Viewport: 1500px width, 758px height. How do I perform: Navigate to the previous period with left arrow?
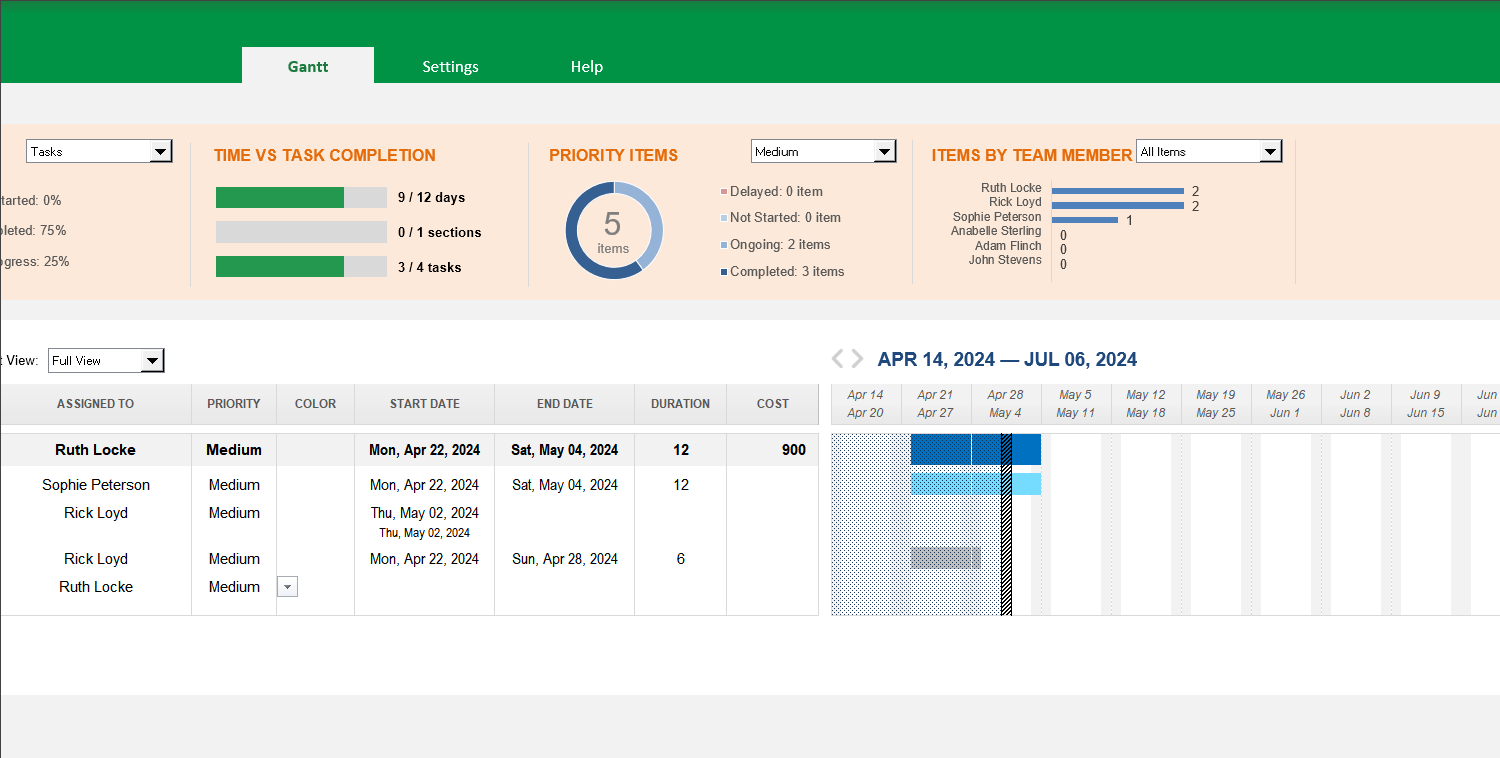(x=838, y=358)
